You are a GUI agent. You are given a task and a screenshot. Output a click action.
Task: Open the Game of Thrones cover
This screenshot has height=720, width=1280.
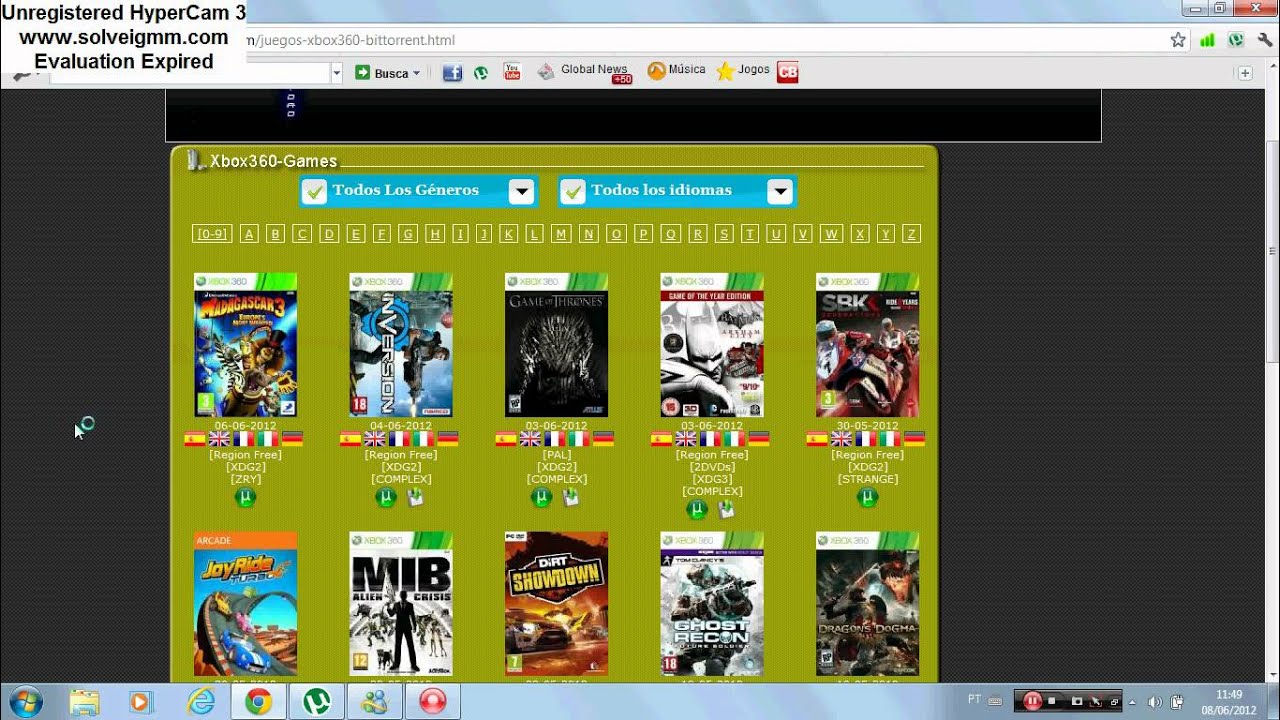(x=556, y=345)
